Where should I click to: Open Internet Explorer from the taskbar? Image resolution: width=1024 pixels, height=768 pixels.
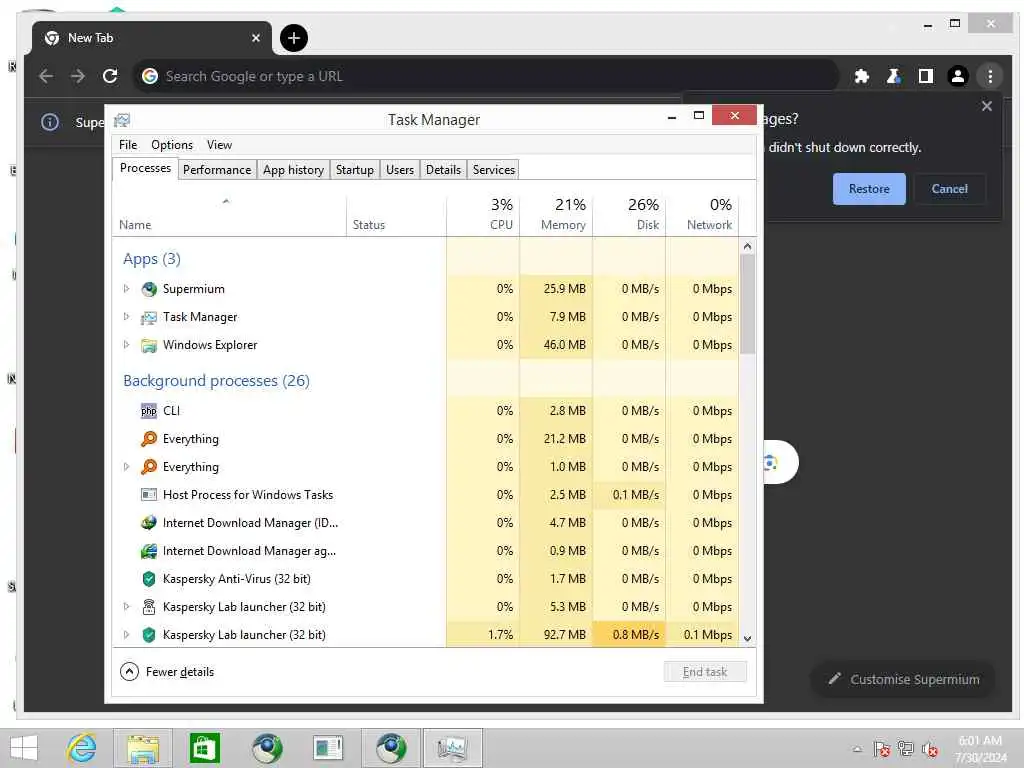pyautogui.click(x=82, y=748)
